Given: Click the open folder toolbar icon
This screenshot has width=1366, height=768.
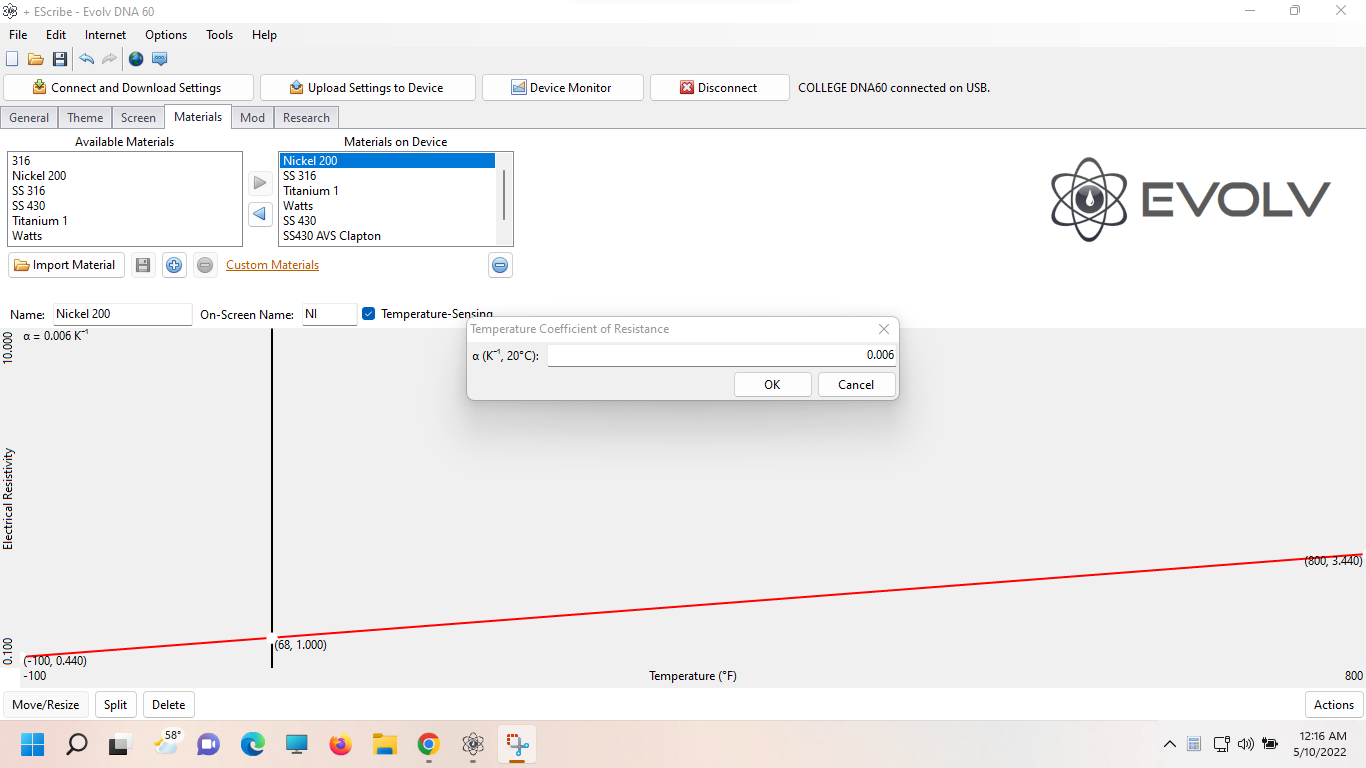Looking at the screenshot, I should pyautogui.click(x=36, y=59).
